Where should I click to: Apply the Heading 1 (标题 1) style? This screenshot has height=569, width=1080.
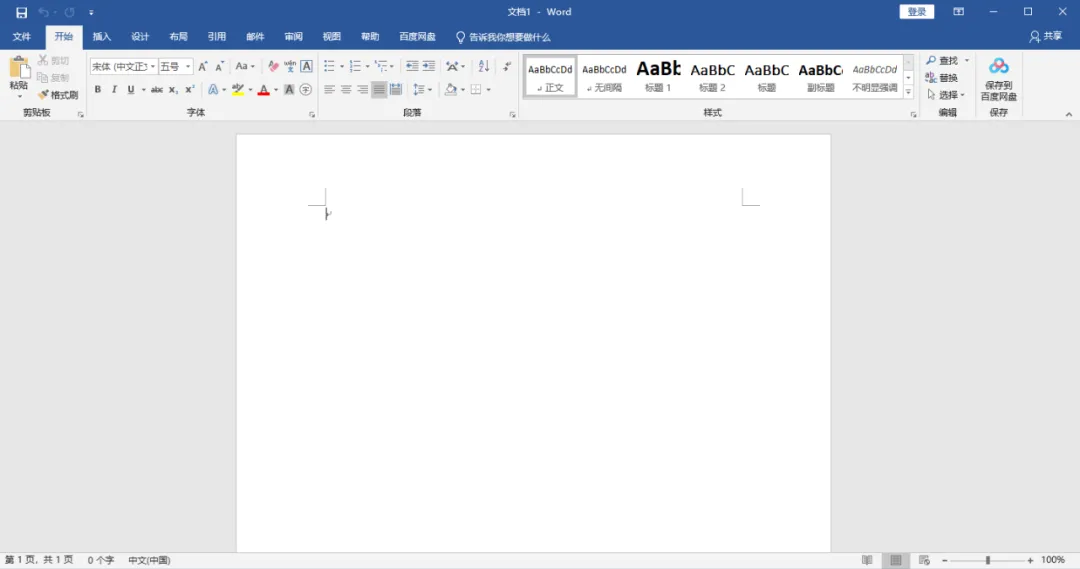(x=658, y=76)
